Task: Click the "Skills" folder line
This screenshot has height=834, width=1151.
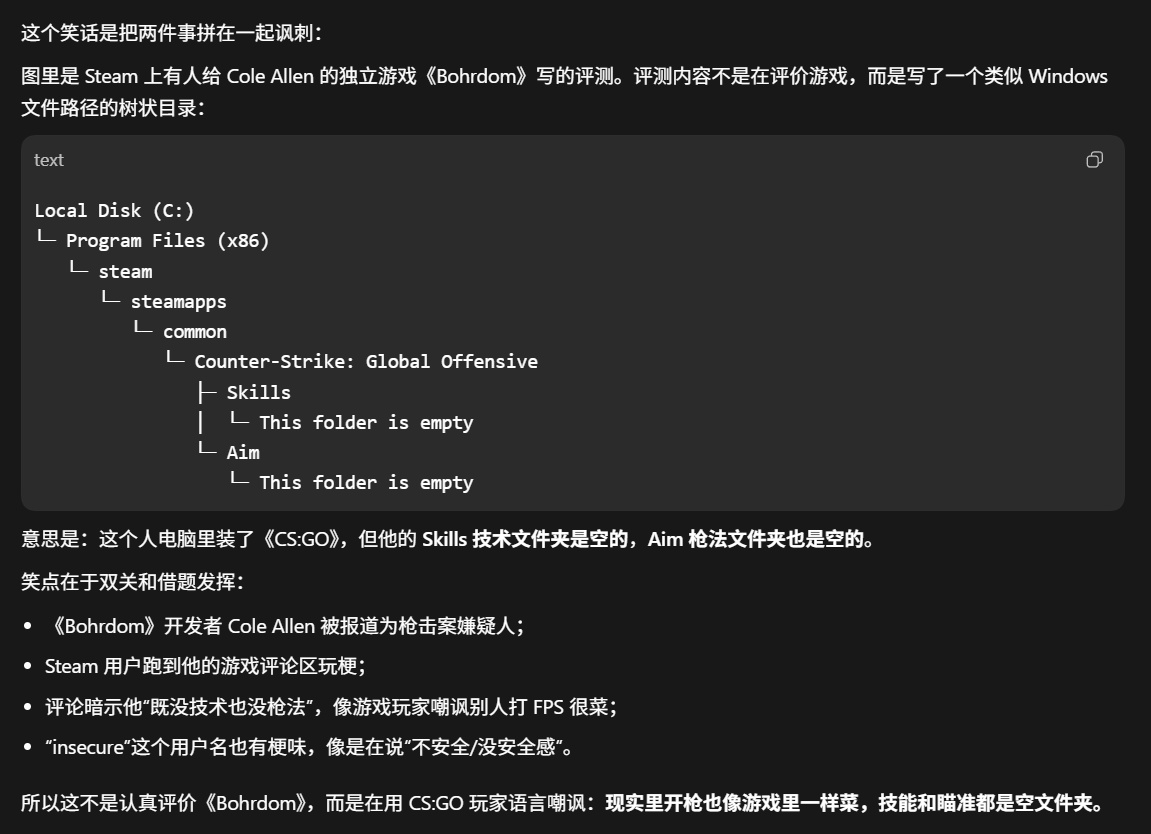Action: 258,392
